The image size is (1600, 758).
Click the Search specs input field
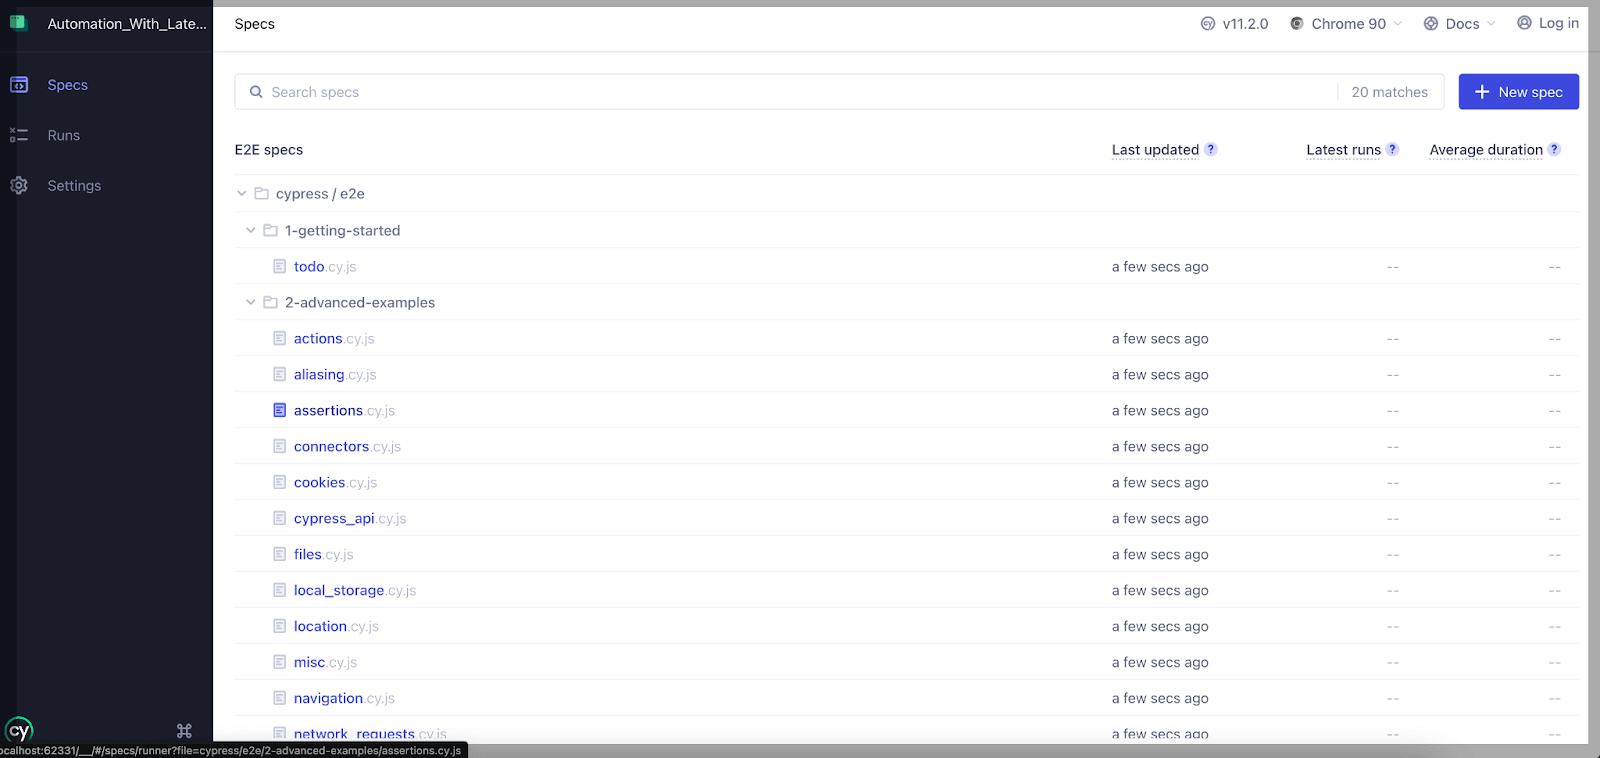pos(786,92)
